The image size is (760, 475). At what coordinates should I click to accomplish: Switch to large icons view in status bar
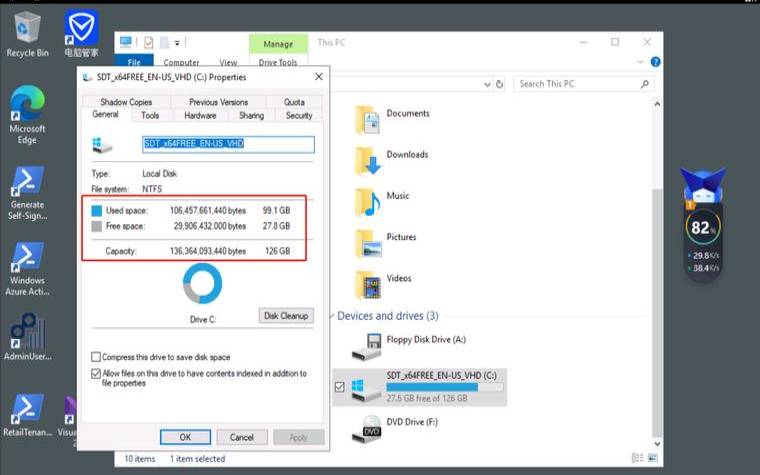[x=652, y=458]
